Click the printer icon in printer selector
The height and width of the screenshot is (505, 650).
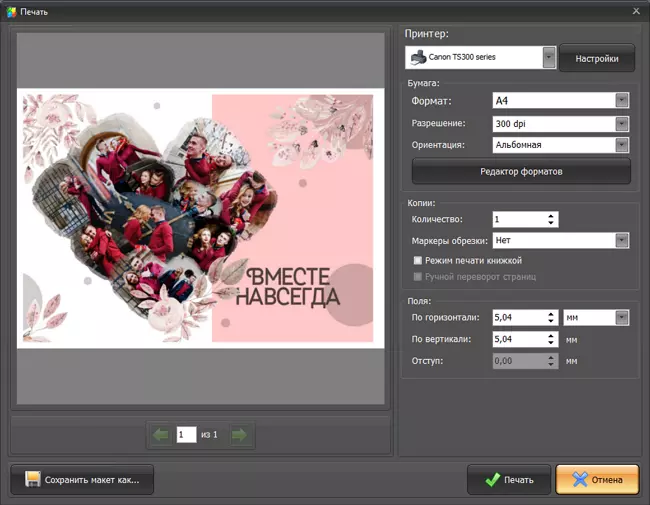click(418, 58)
